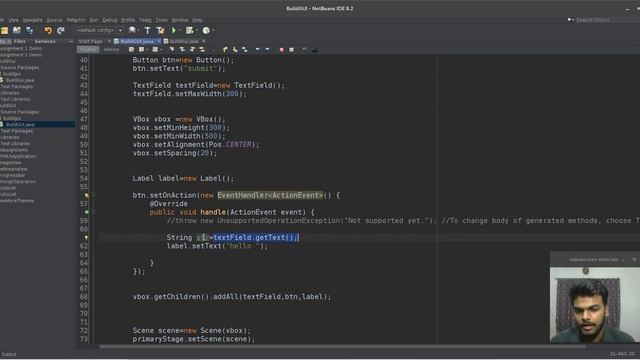This screenshot has width=640, height=360.
Task: Click the Shift Line Left icon
Action: point(258,49)
